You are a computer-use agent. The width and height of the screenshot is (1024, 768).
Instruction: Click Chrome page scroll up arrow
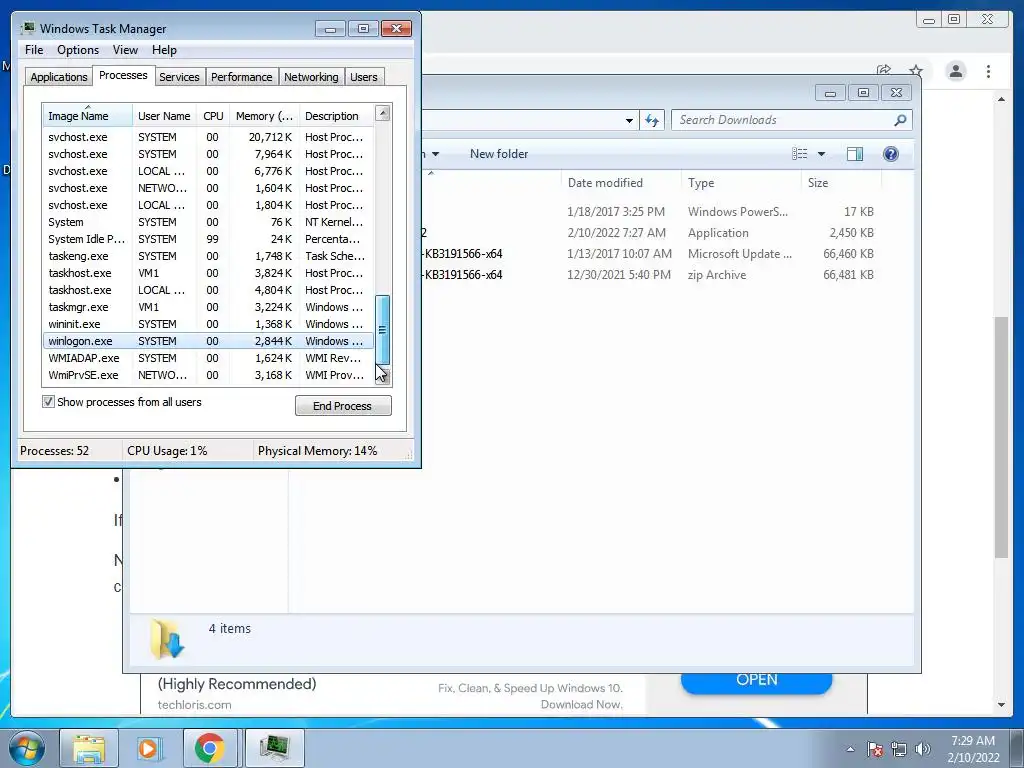[1001, 99]
